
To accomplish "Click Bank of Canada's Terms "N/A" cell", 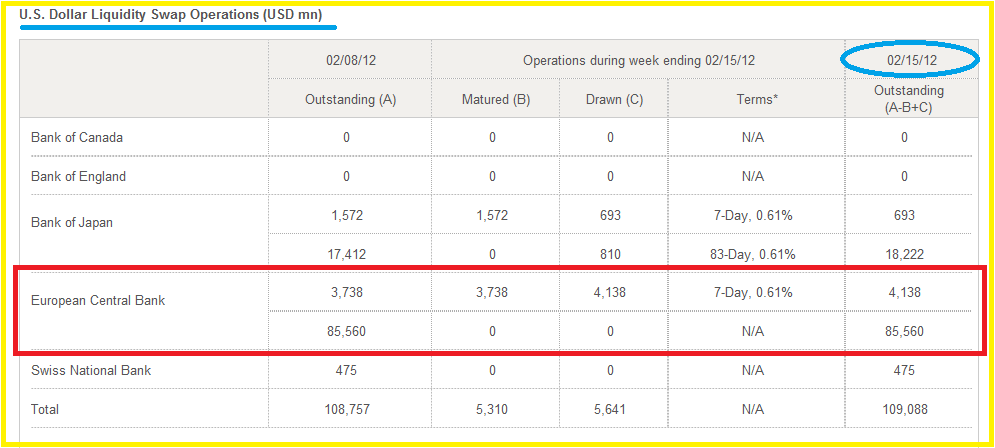I will 753,137.
